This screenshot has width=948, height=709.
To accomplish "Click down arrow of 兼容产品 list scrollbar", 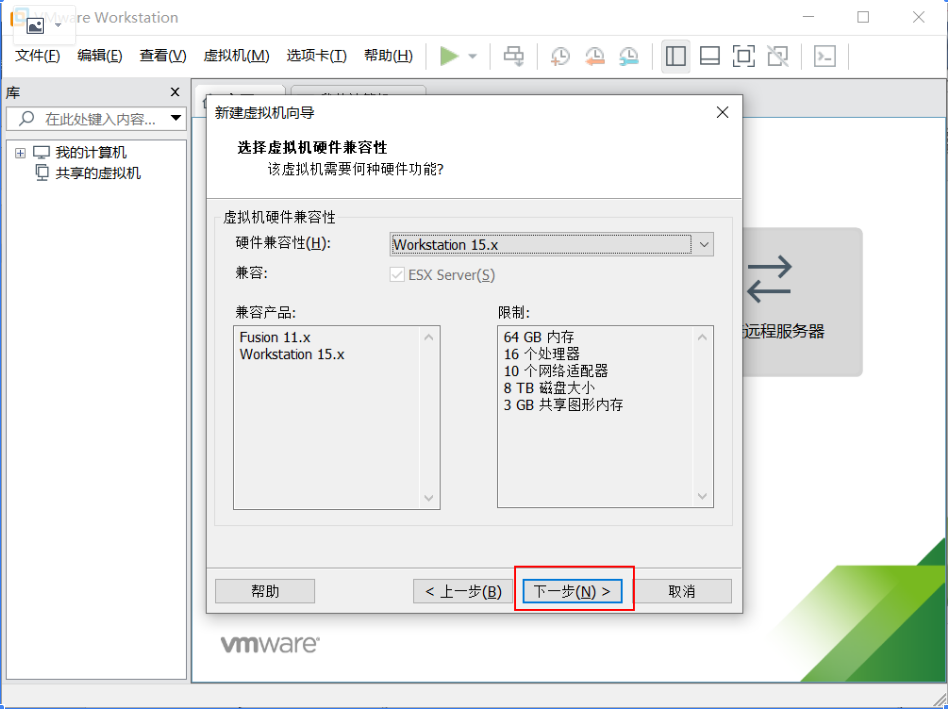I will click(x=429, y=498).
